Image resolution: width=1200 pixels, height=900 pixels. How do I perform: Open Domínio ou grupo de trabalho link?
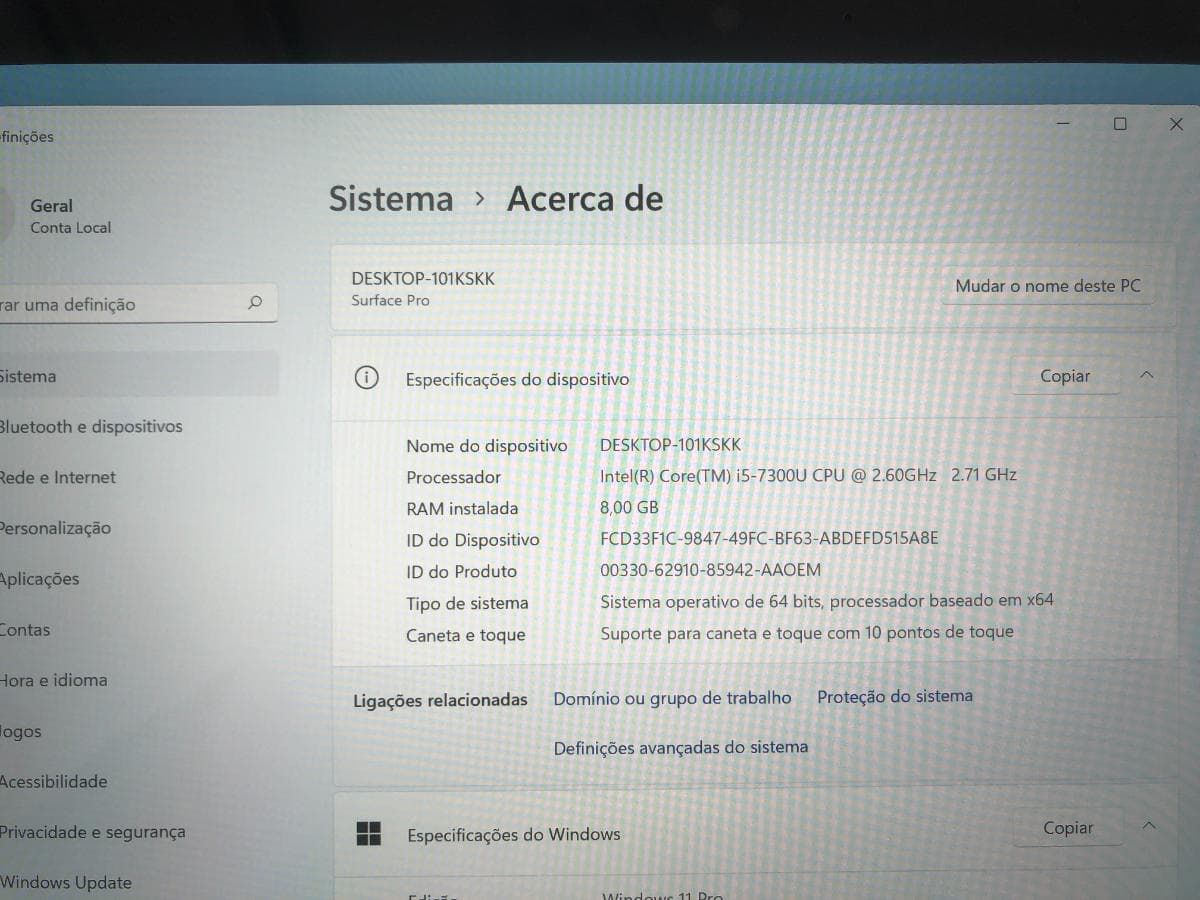click(x=672, y=698)
